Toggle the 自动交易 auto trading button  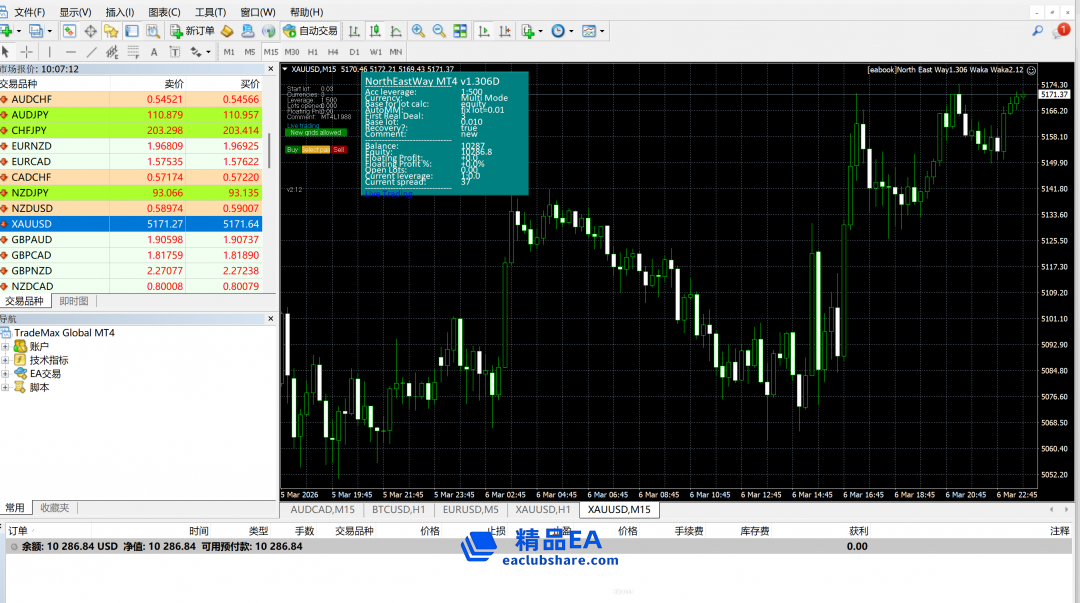(x=312, y=31)
